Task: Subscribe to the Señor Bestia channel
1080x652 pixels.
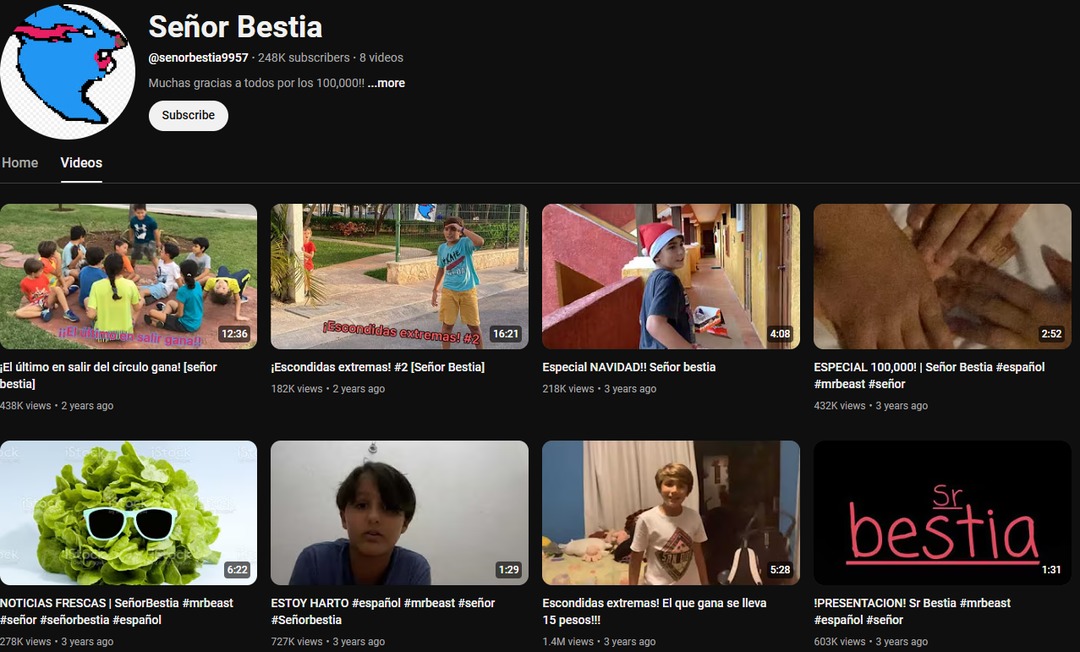Action: point(188,116)
